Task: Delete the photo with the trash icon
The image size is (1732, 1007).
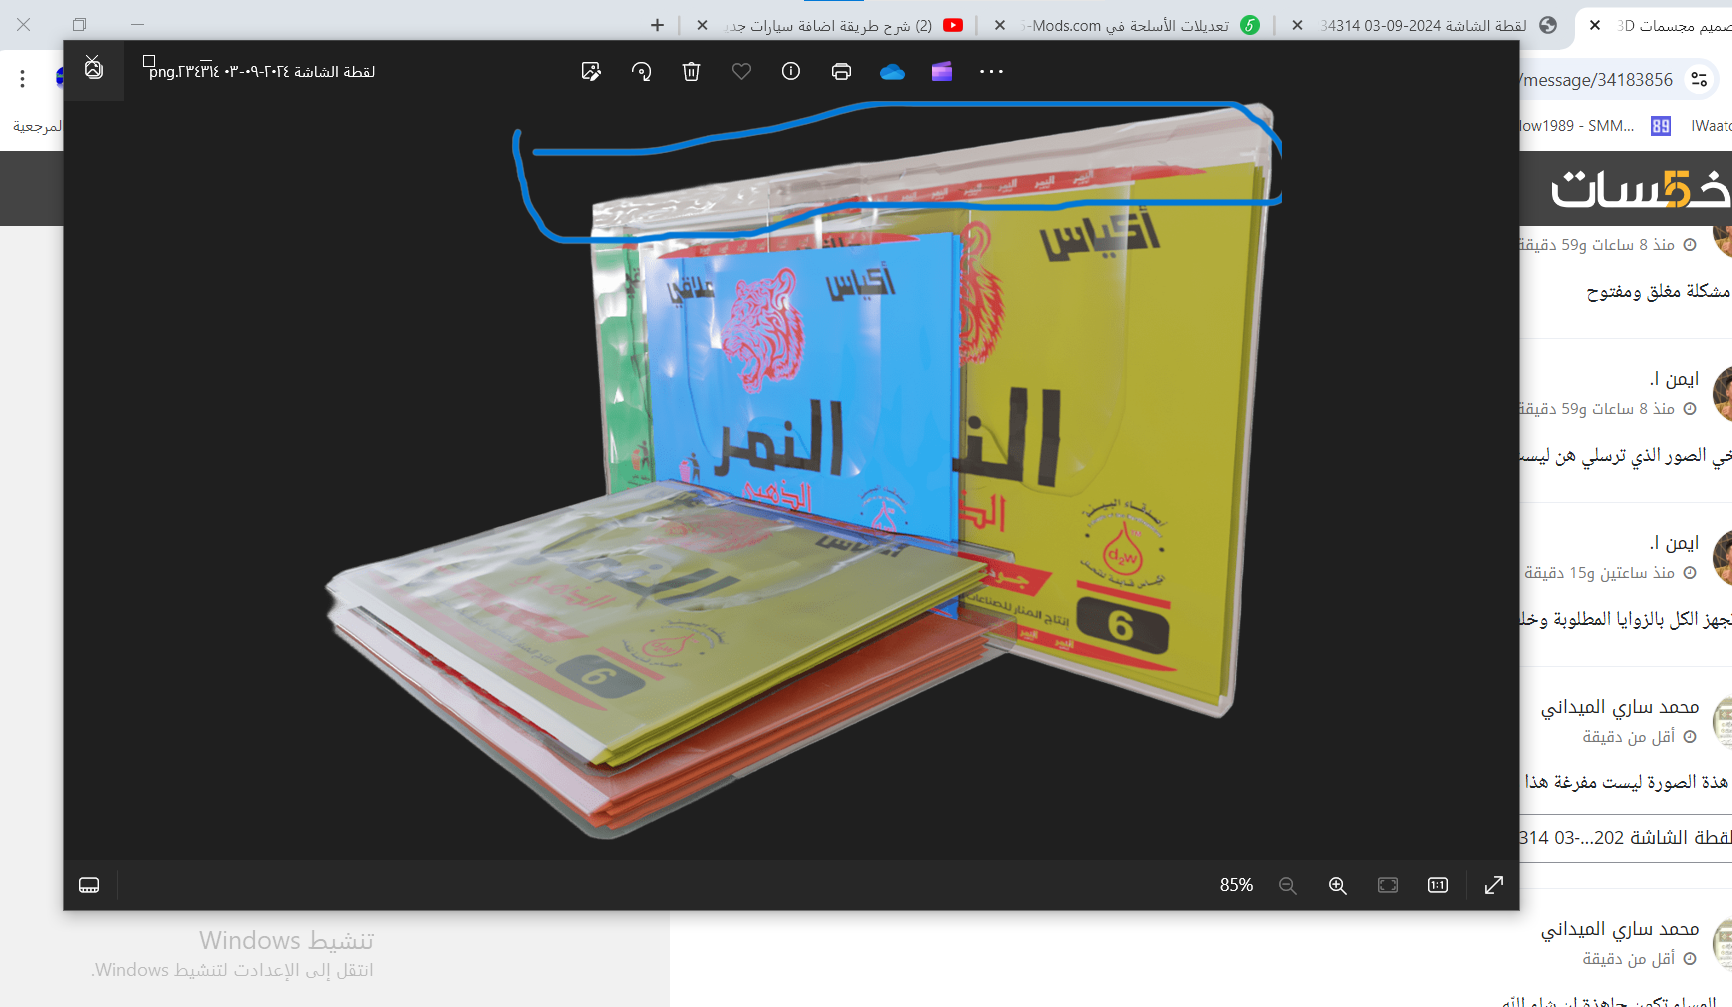Action: (x=691, y=71)
